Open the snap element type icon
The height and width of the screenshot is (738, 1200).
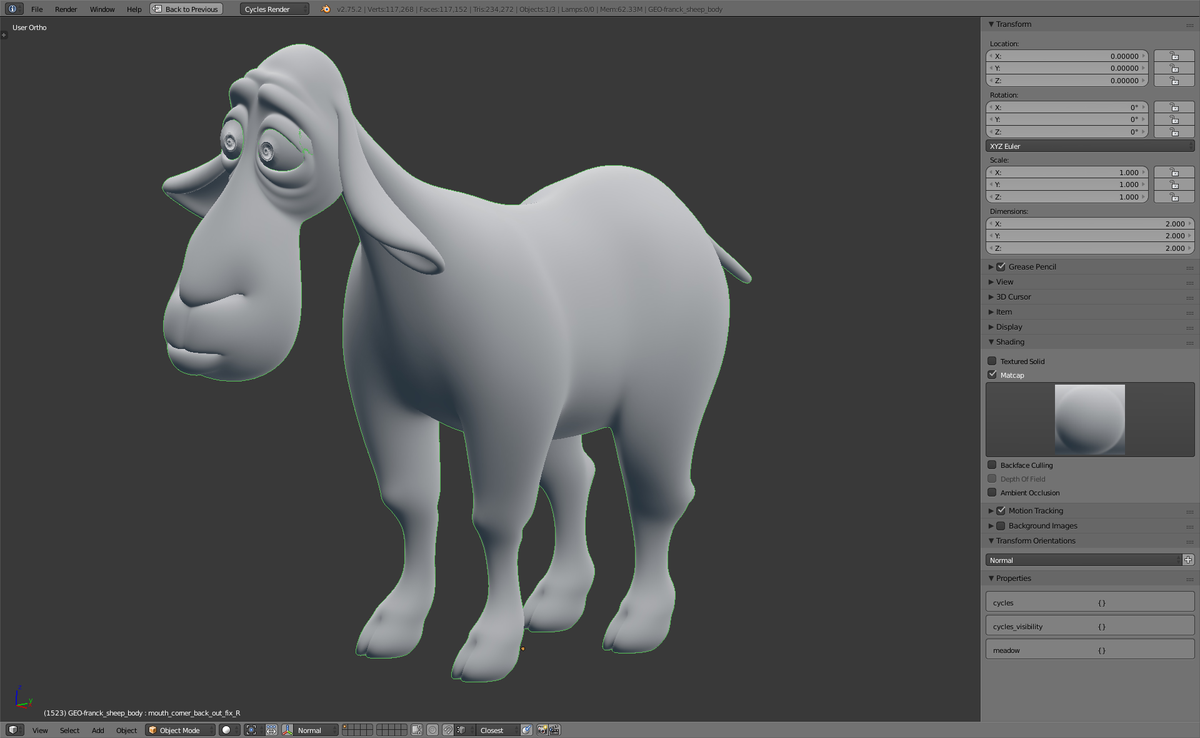[x=465, y=730]
